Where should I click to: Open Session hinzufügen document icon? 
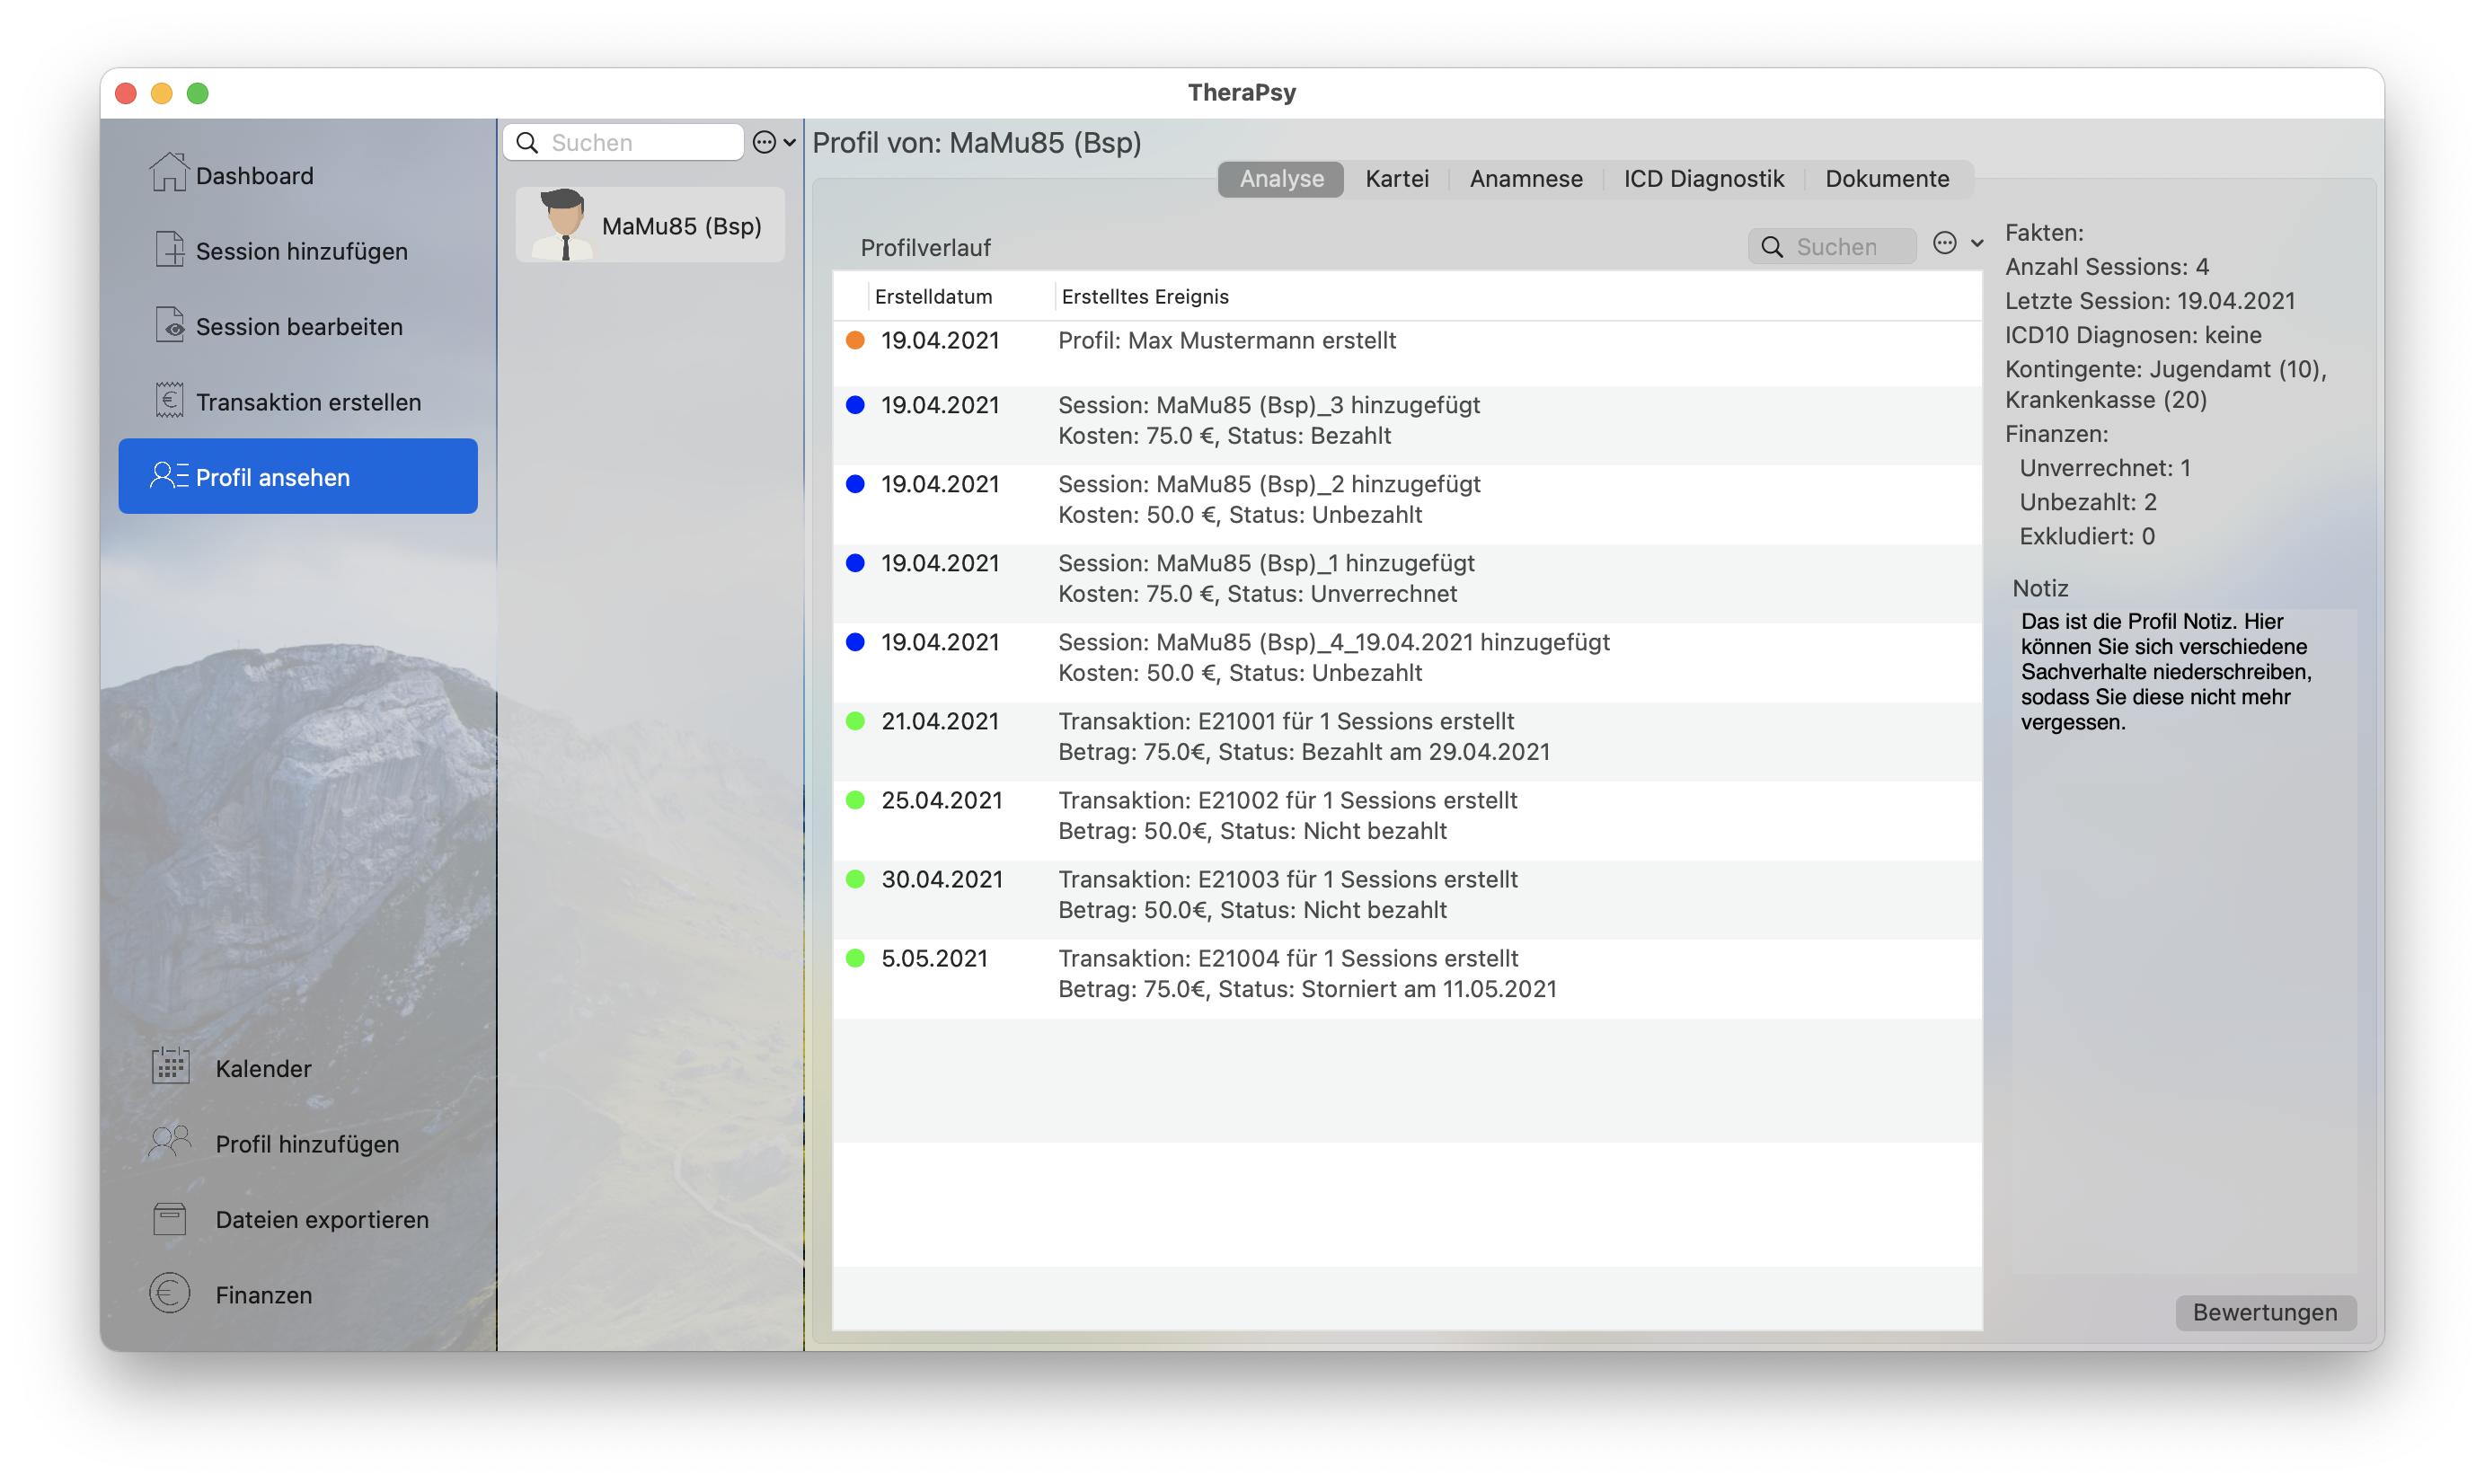pyautogui.click(x=169, y=249)
